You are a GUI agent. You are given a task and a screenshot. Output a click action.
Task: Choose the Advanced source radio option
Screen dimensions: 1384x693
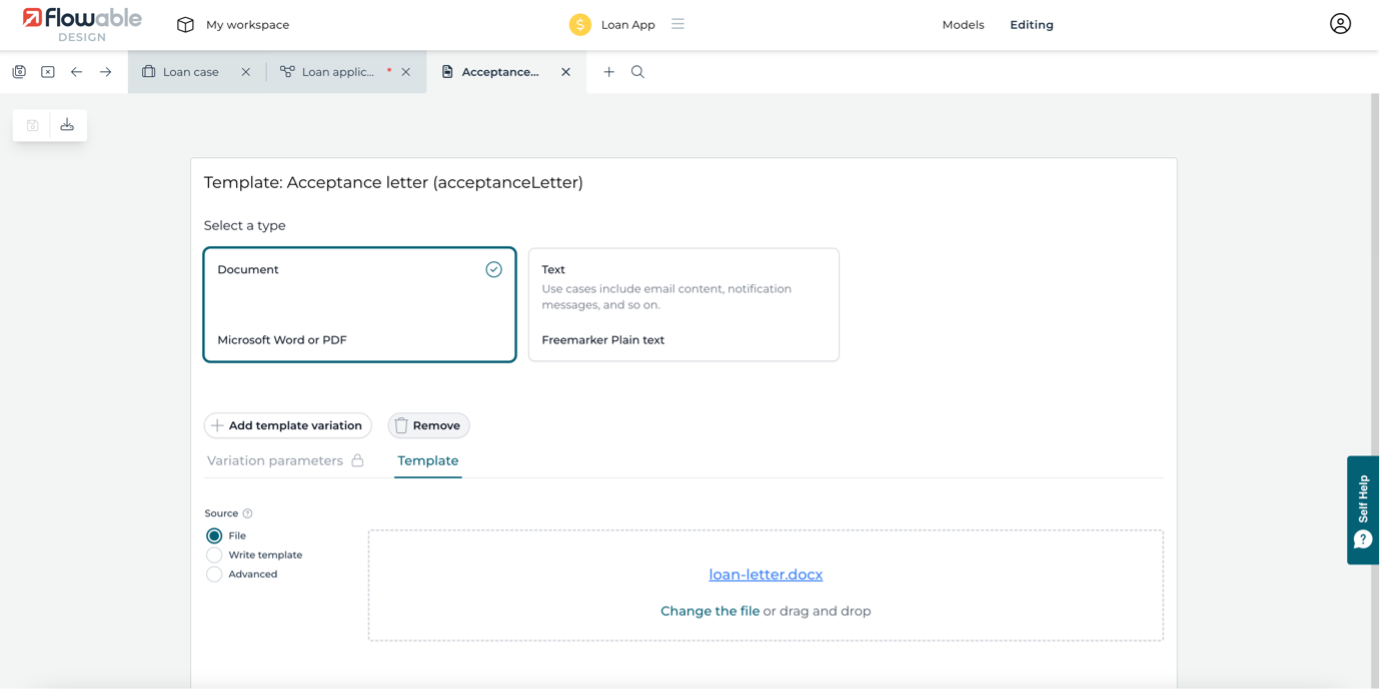214,574
